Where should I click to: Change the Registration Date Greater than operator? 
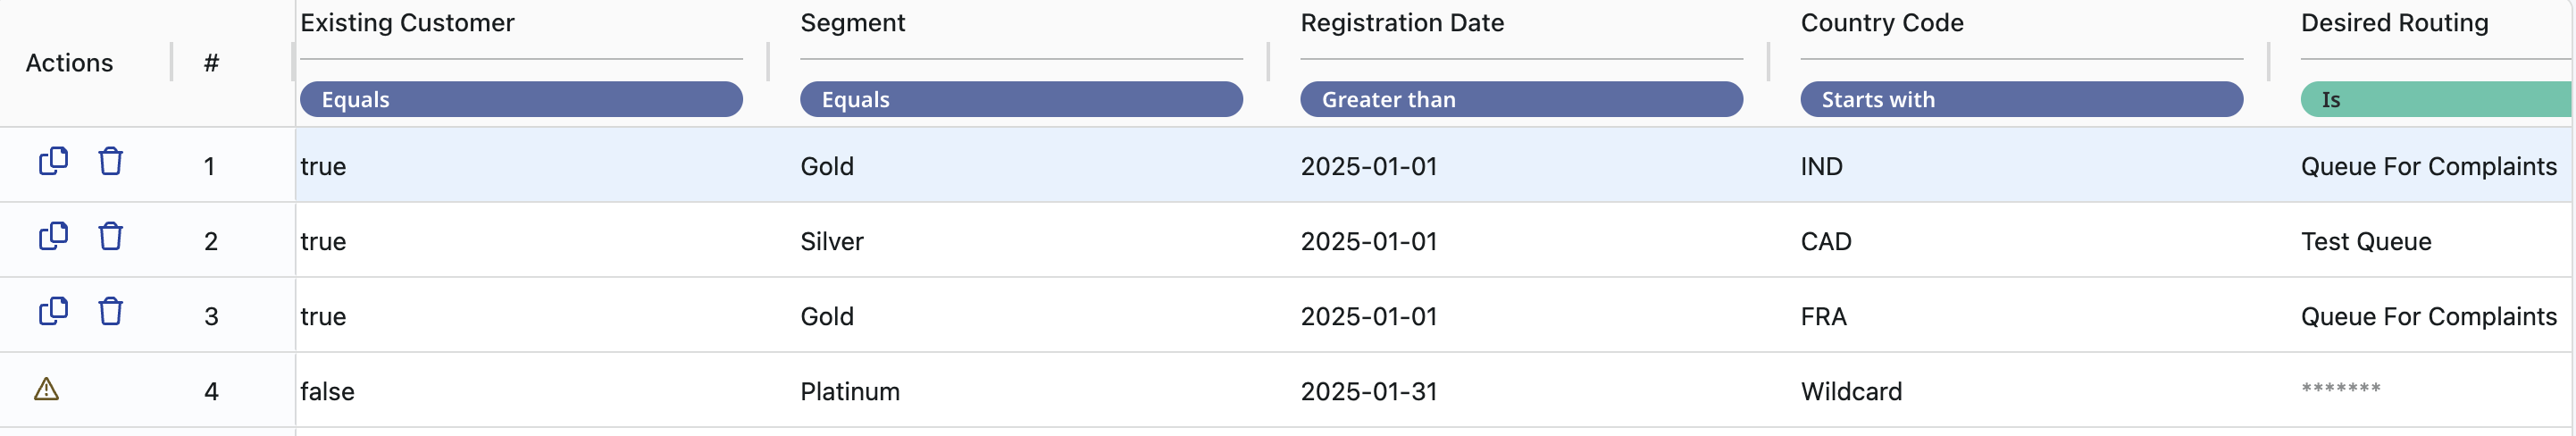(x=1520, y=100)
